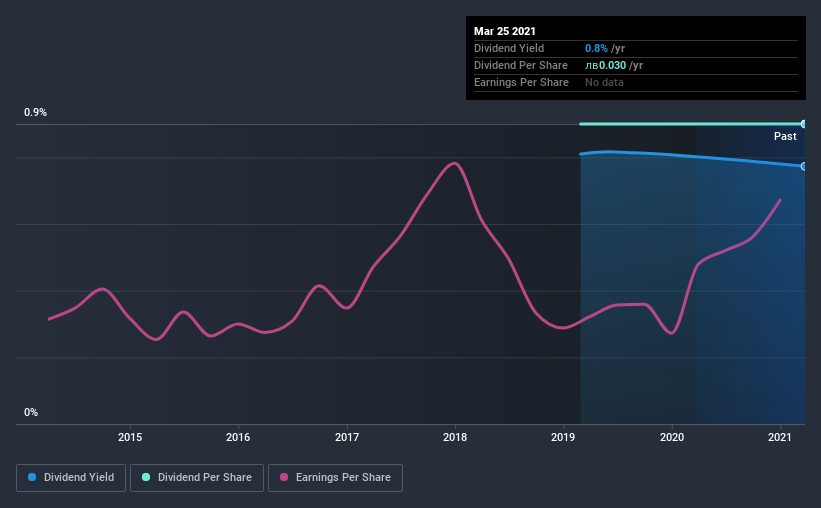Screen dimensions: 821x508
Task: Select the 2016 label on the time axis
Action: tap(238, 437)
